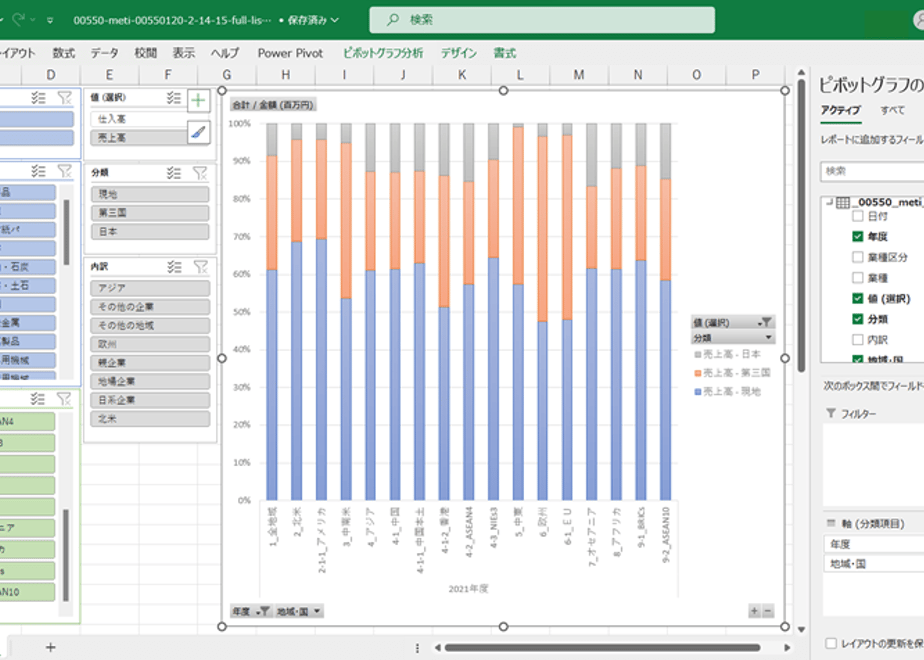Switch to the デザイン ribbon tab
Viewport: 924px width, 660px height.
(458, 53)
